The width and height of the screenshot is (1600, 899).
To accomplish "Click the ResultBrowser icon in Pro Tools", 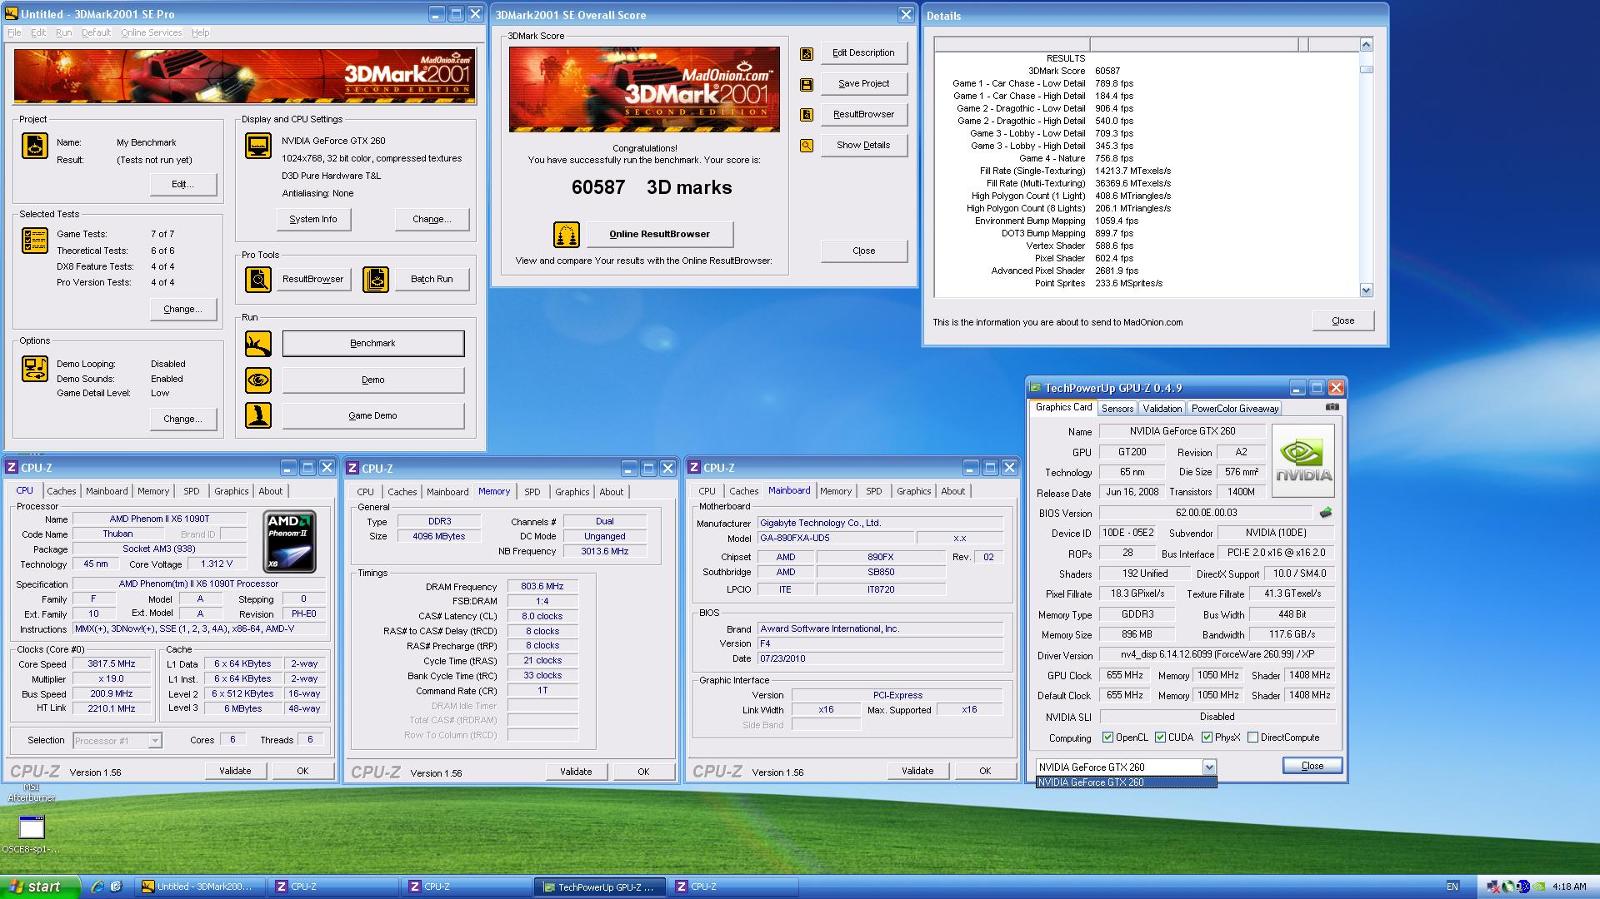I will (258, 279).
